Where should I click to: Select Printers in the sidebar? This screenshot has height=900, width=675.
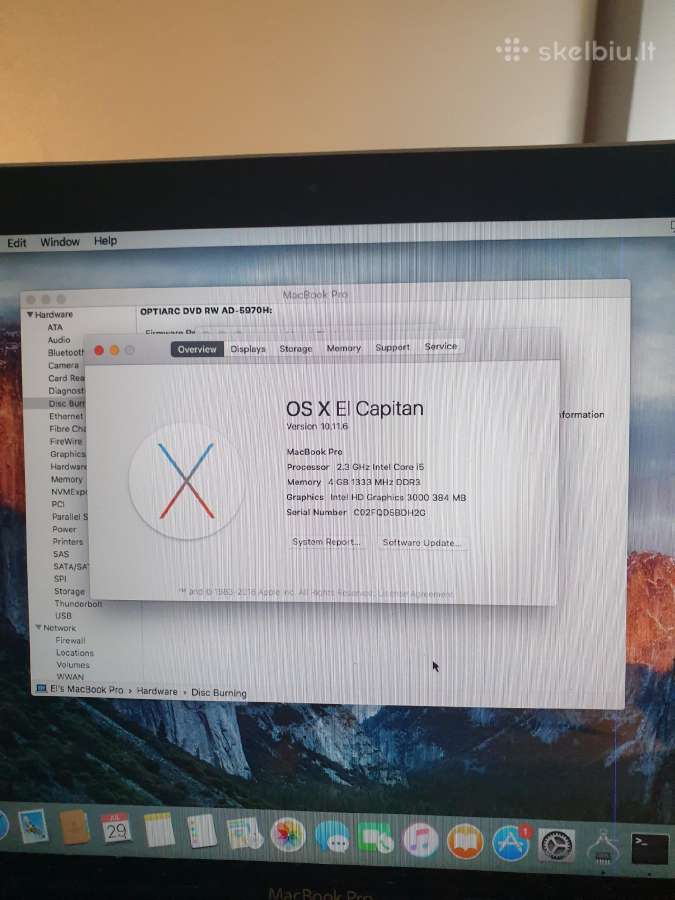pyautogui.click(x=68, y=541)
